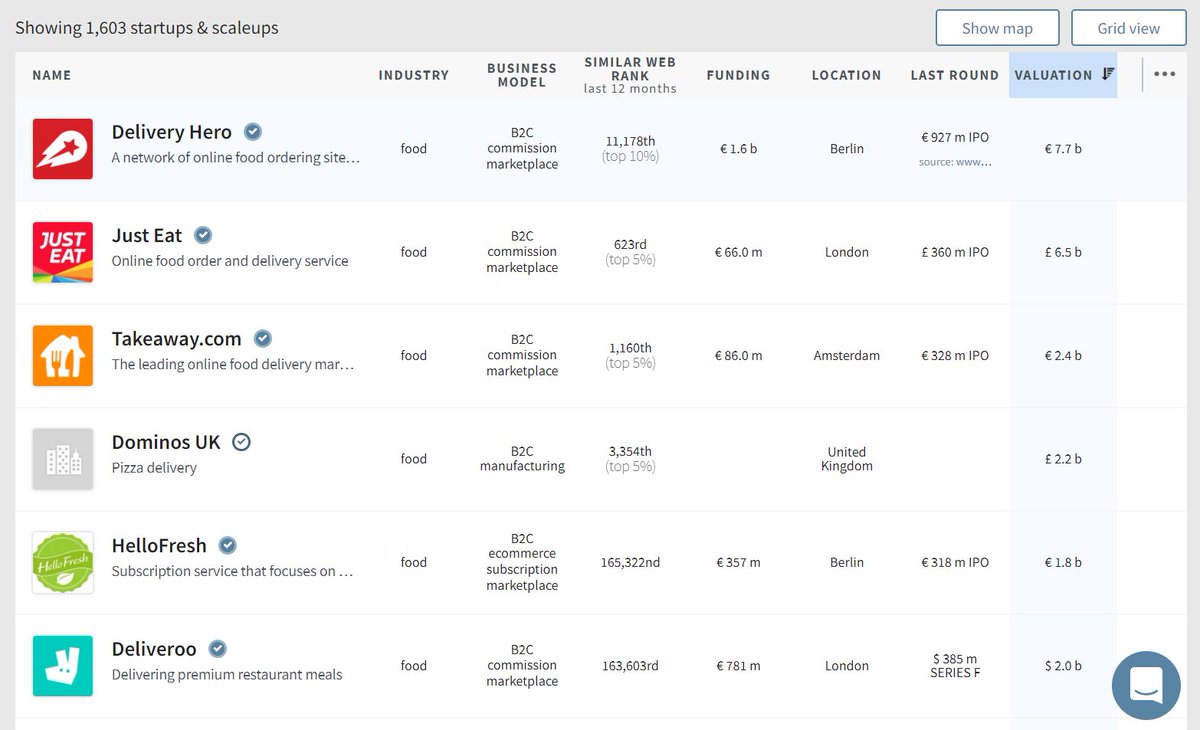Screen dimensions: 1200x730
Task: Open the three-dots column options menu
Action: point(1165,74)
